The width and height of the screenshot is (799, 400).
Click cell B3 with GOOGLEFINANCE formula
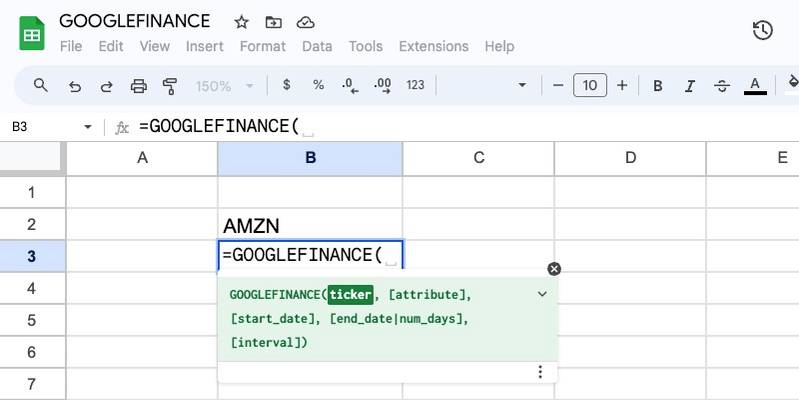tap(310, 255)
